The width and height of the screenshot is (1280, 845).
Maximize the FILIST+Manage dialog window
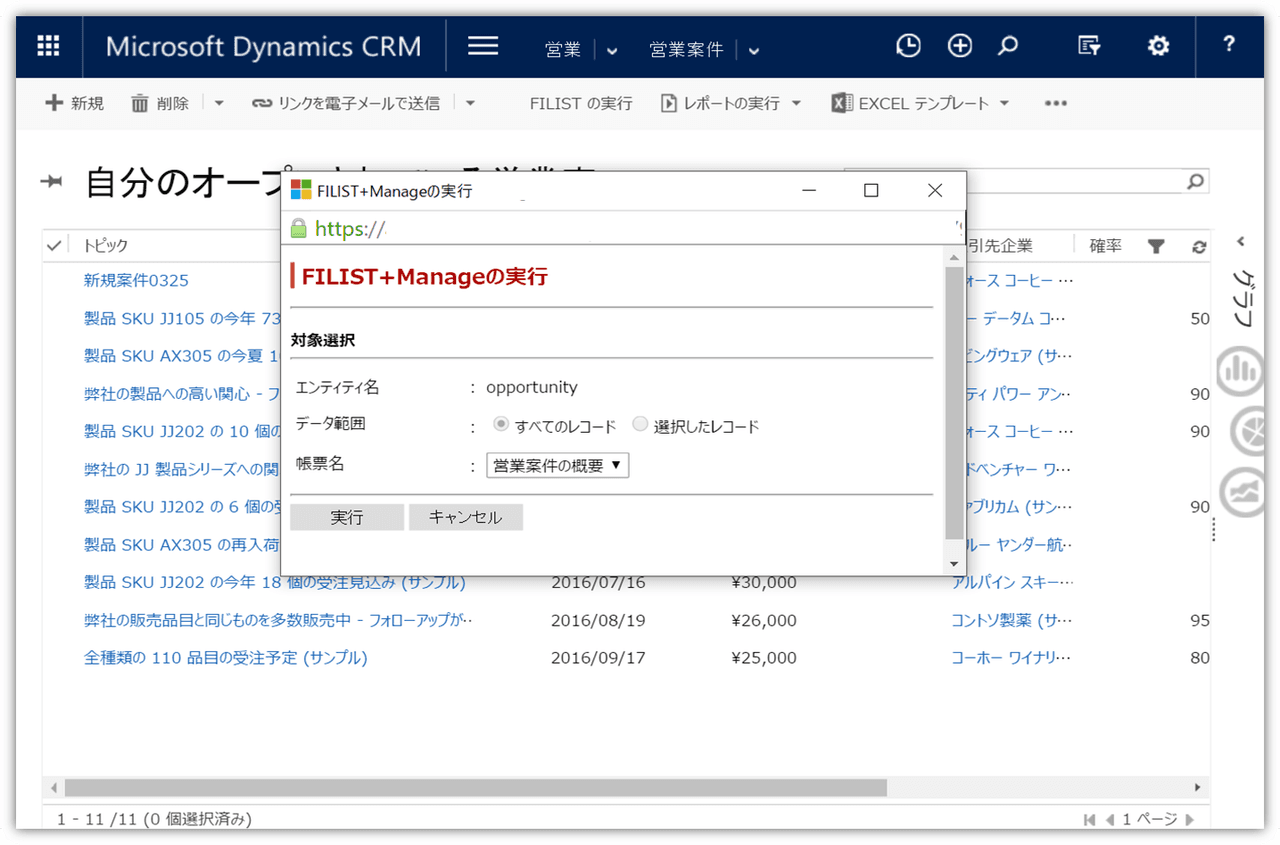coord(871,190)
